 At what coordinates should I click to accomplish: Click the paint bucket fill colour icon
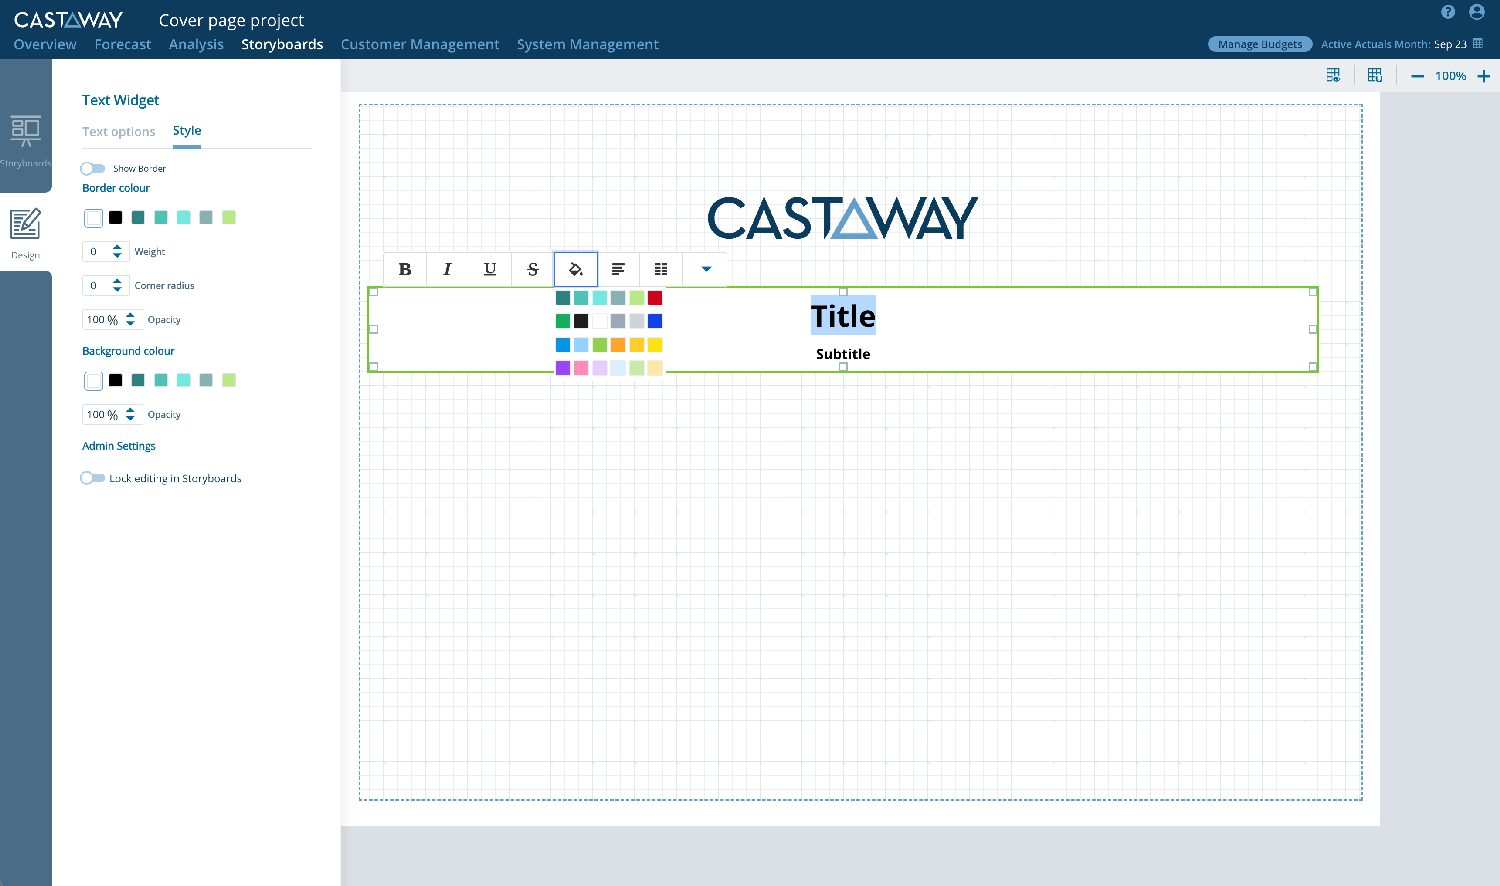point(576,269)
